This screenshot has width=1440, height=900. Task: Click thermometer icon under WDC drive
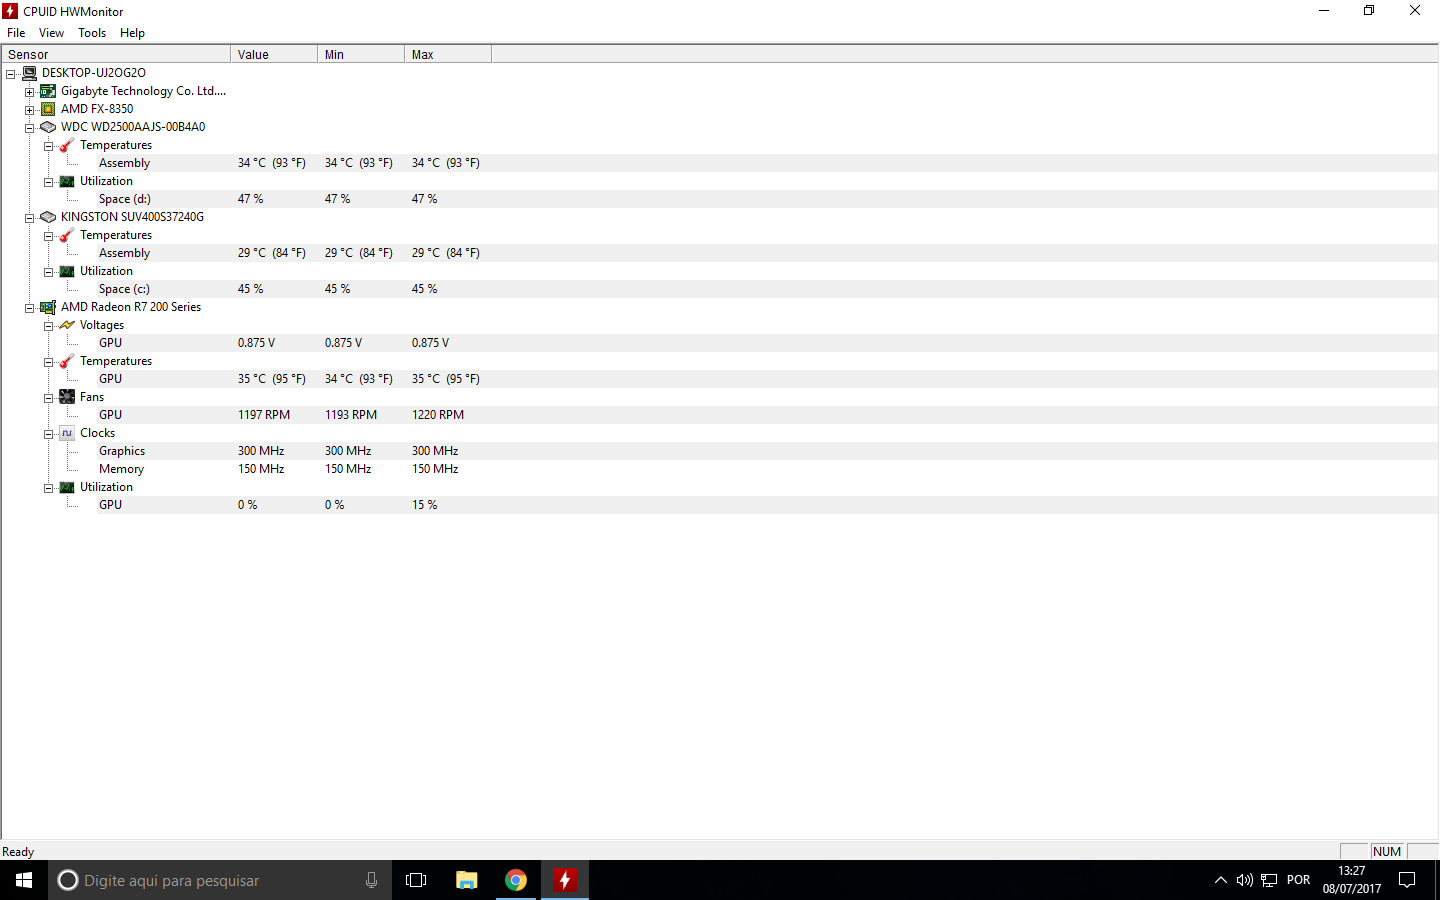pos(67,145)
